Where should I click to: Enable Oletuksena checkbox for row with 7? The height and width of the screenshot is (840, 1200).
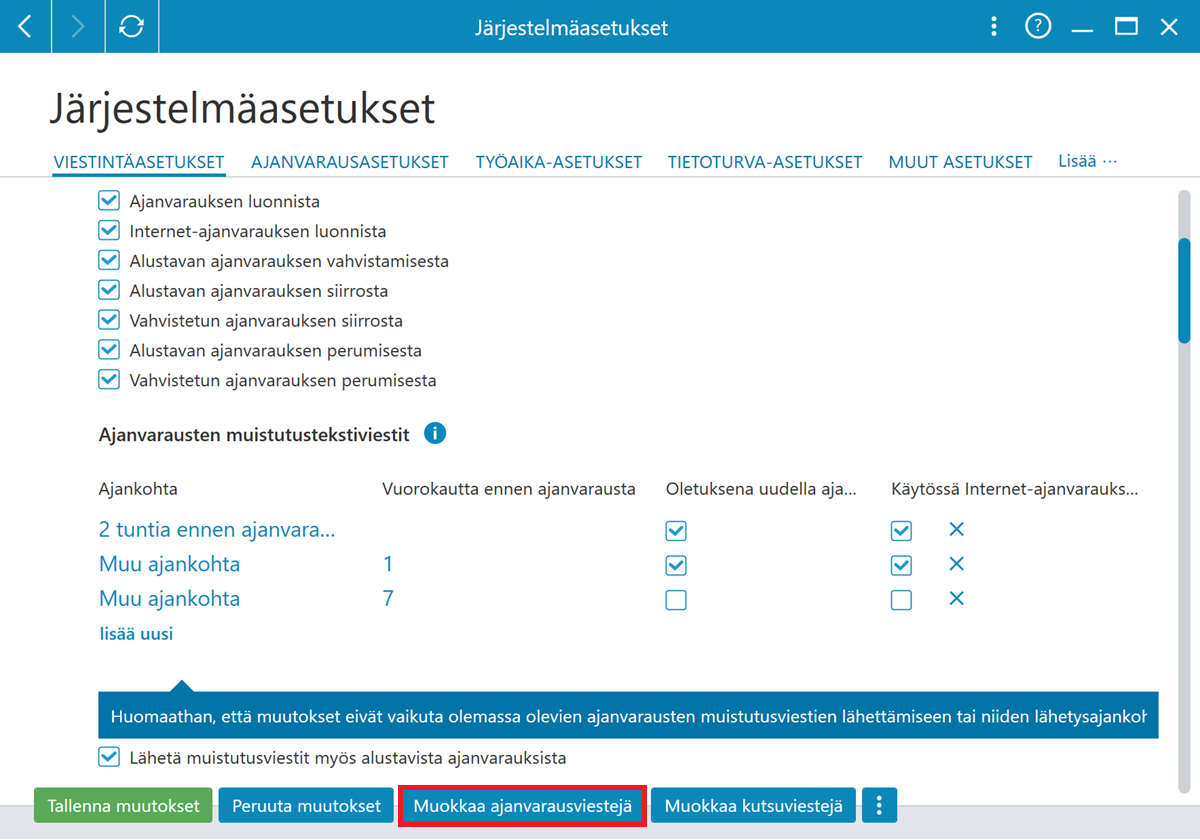point(676,600)
